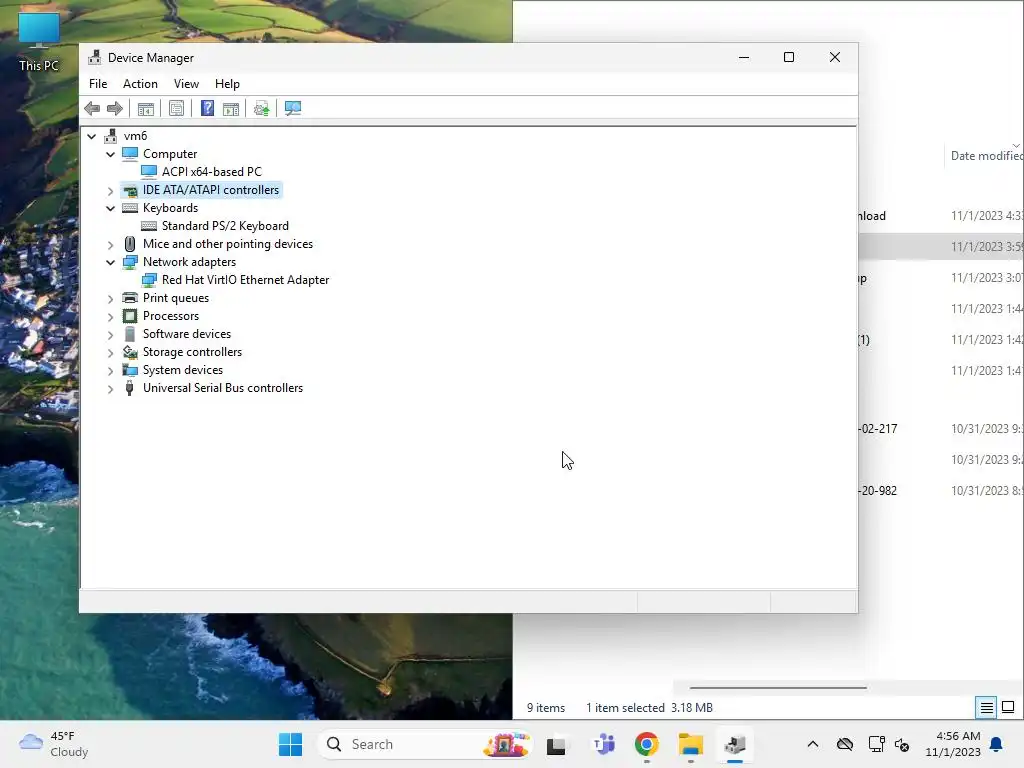
Task: Open This PC desktop icon
Action: coord(39,42)
